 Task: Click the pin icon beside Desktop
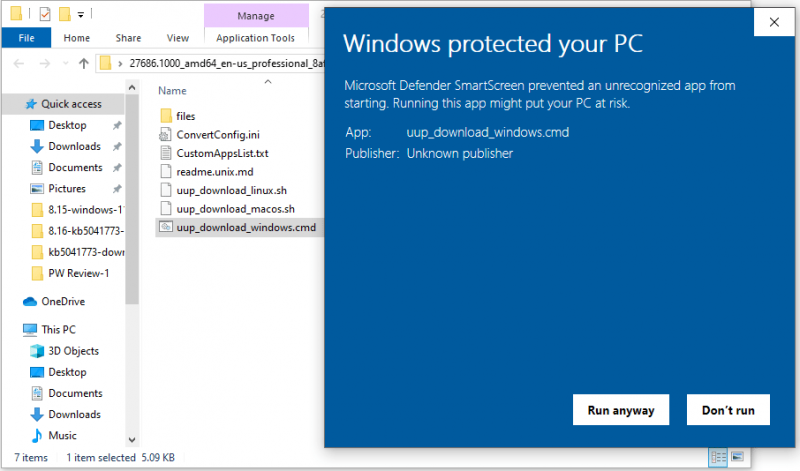(117, 125)
